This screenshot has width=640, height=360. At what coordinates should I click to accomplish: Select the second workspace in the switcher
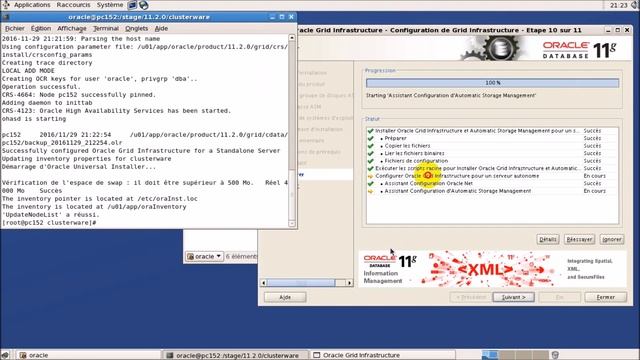coord(507,355)
